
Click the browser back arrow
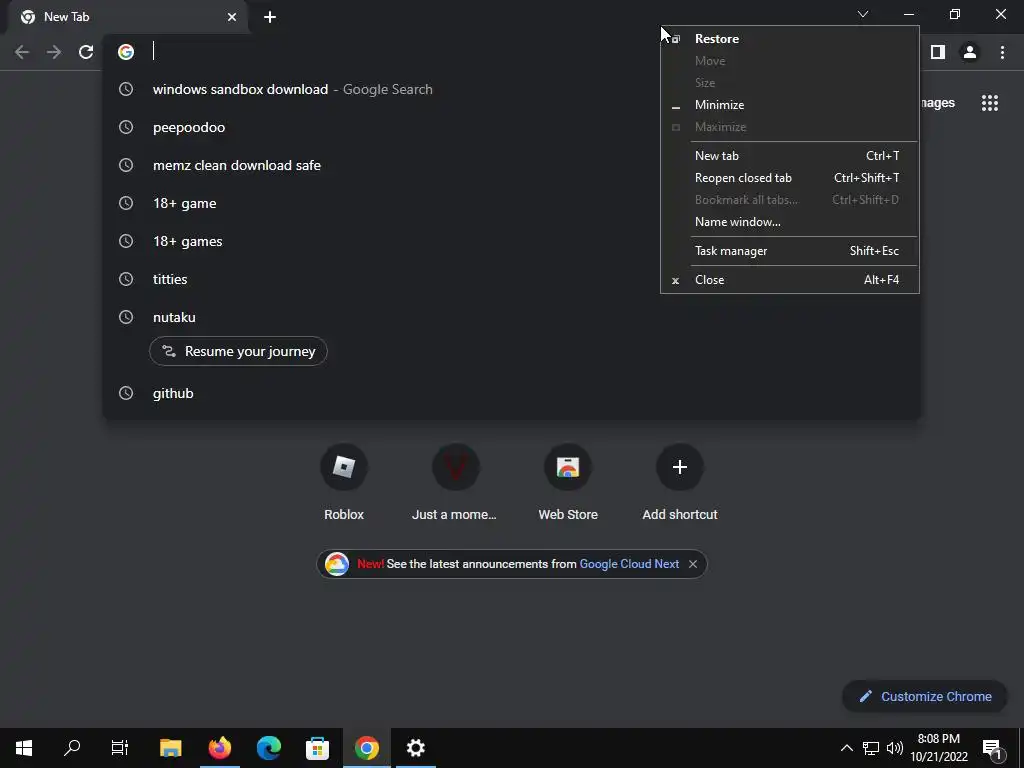click(x=22, y=52)
